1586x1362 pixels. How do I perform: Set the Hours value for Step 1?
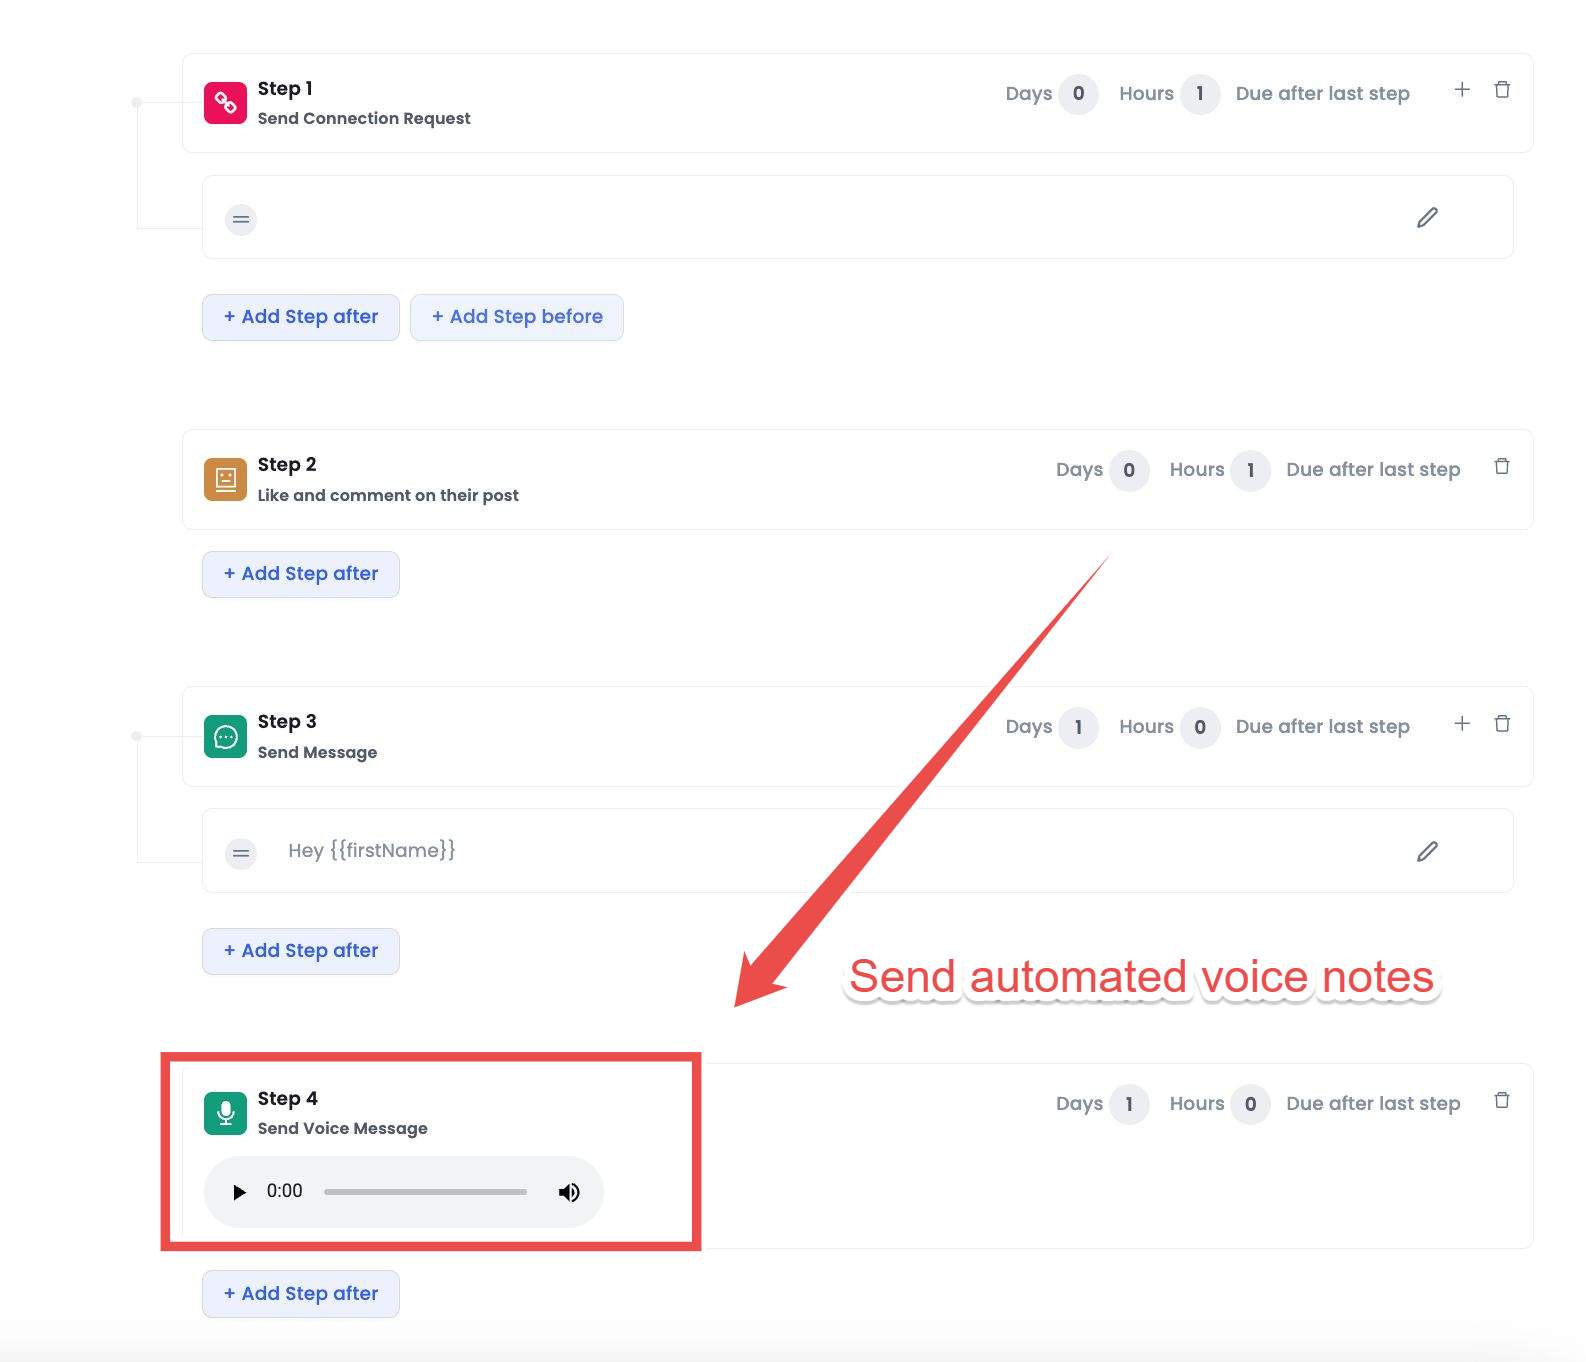(1200, 94)
